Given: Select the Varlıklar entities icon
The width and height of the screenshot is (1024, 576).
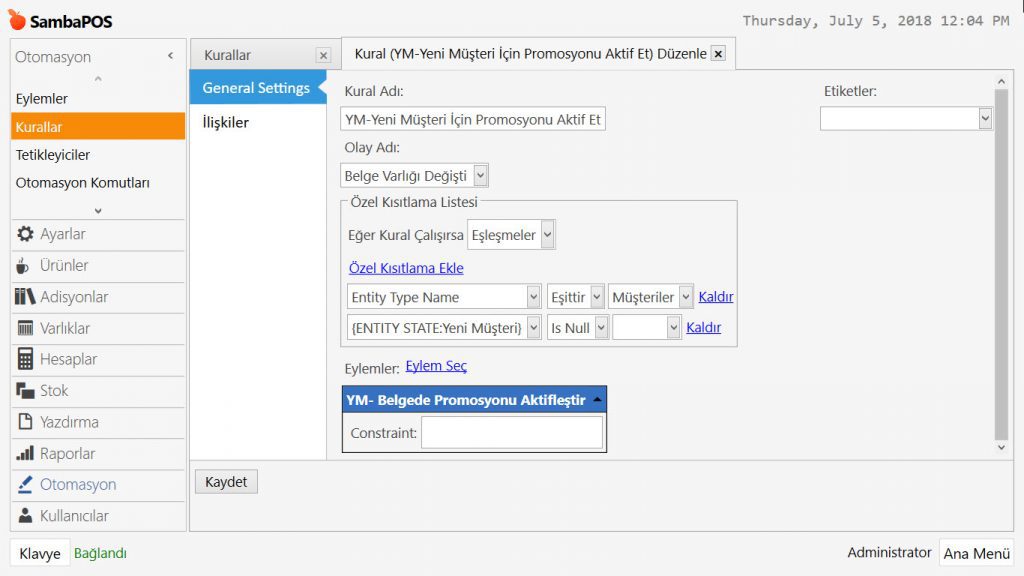Looking at the screenshot, I should pos(25,328).
